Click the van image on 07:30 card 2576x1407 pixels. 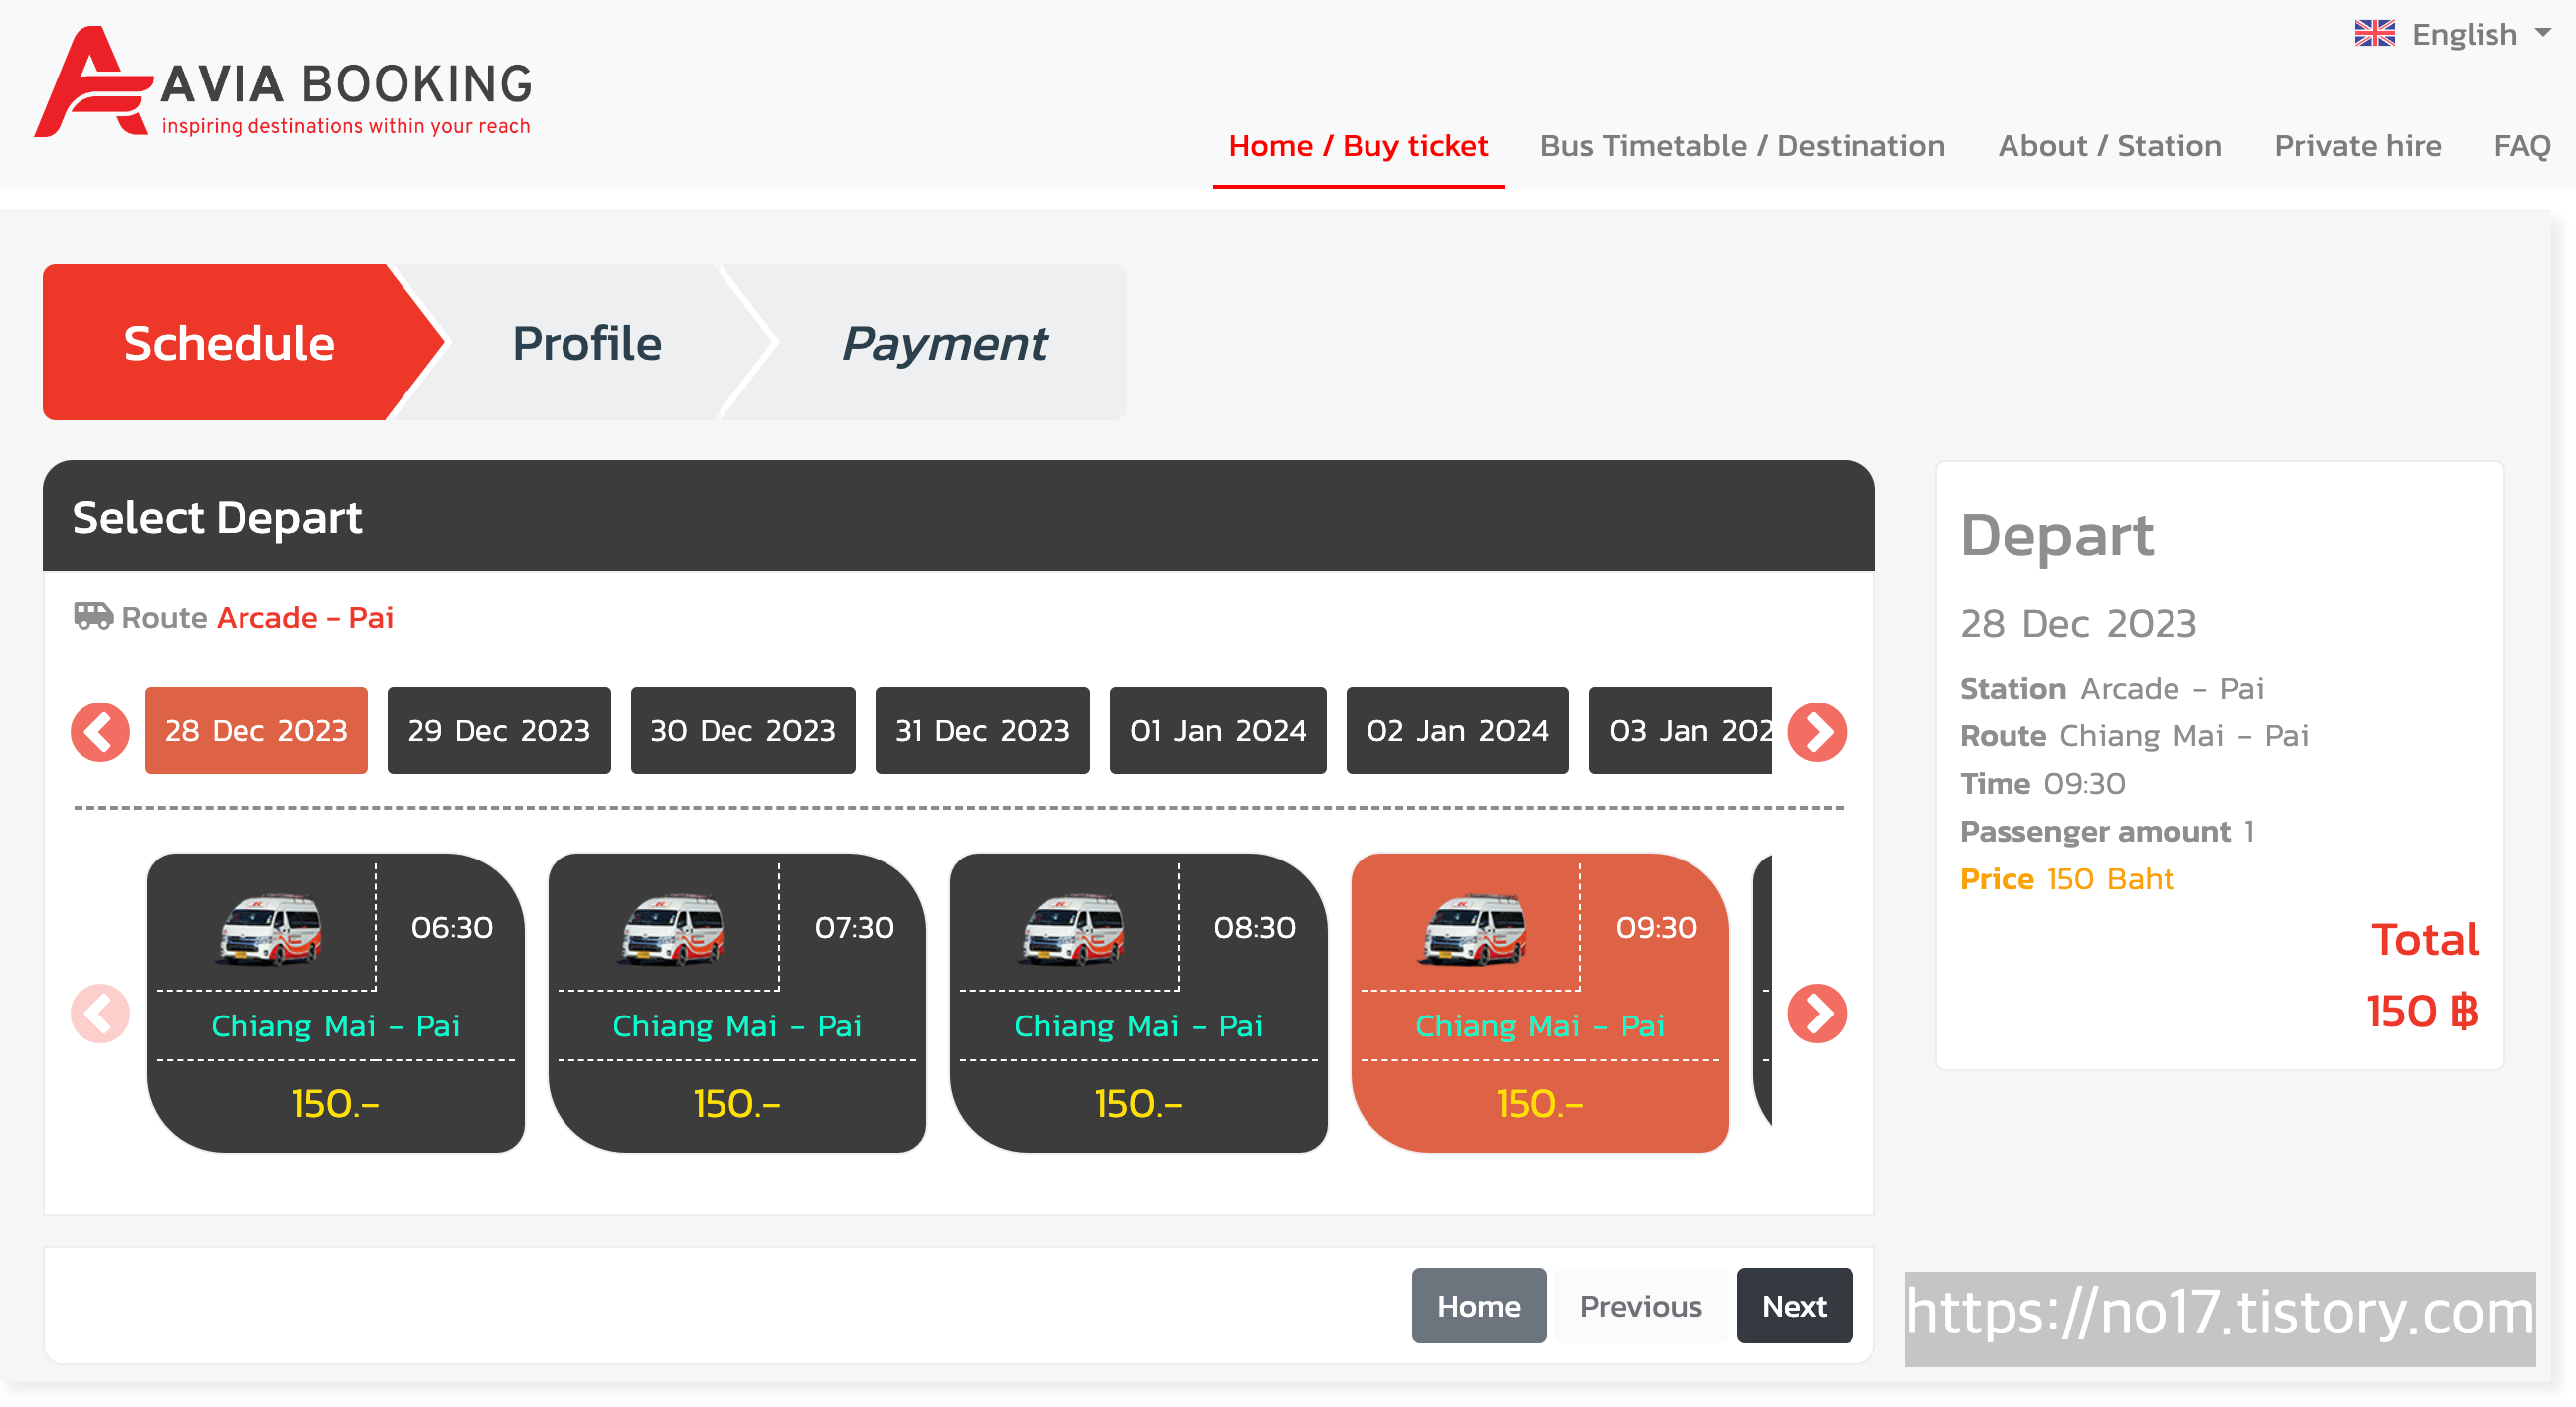[672, 929]
